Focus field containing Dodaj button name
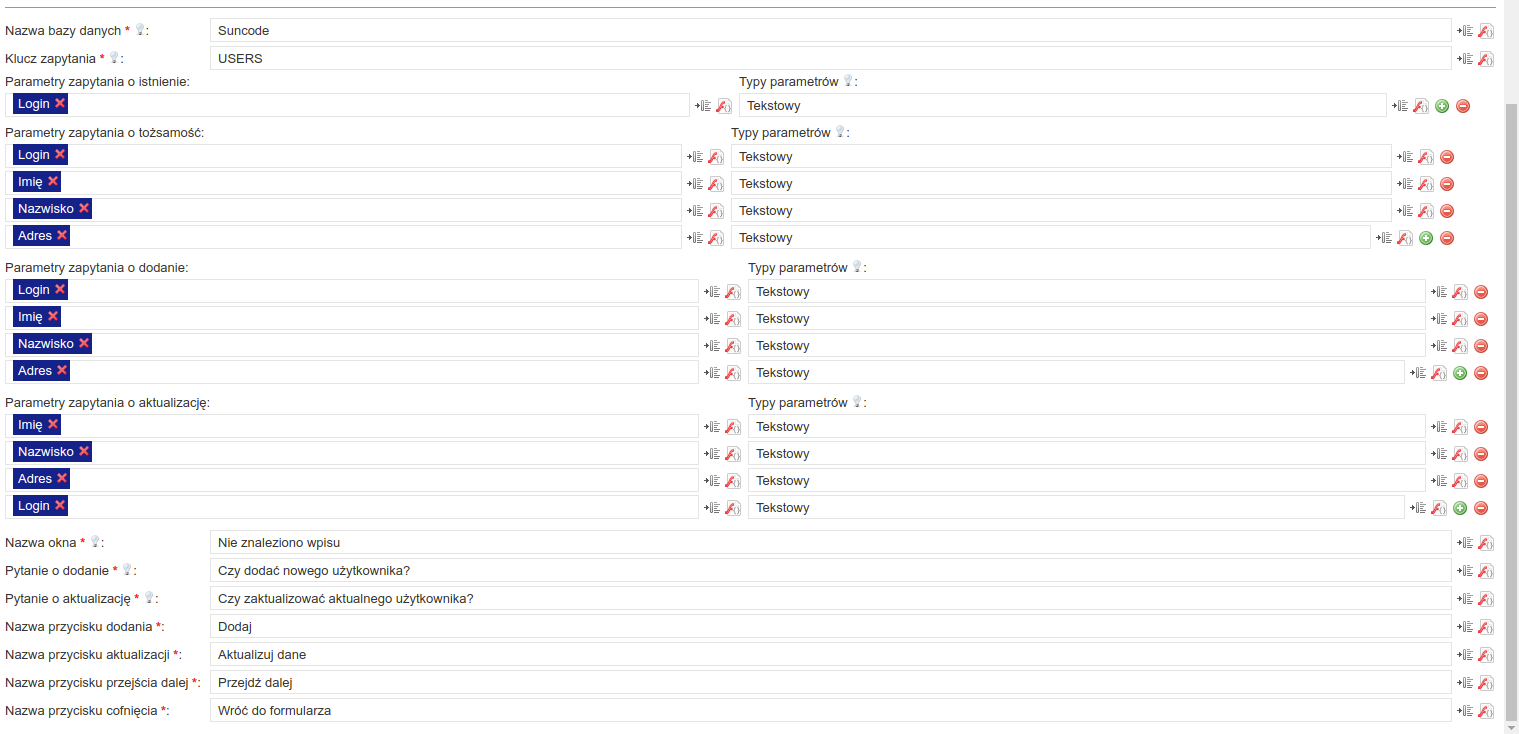1519x734 pixels. (830, 626)
